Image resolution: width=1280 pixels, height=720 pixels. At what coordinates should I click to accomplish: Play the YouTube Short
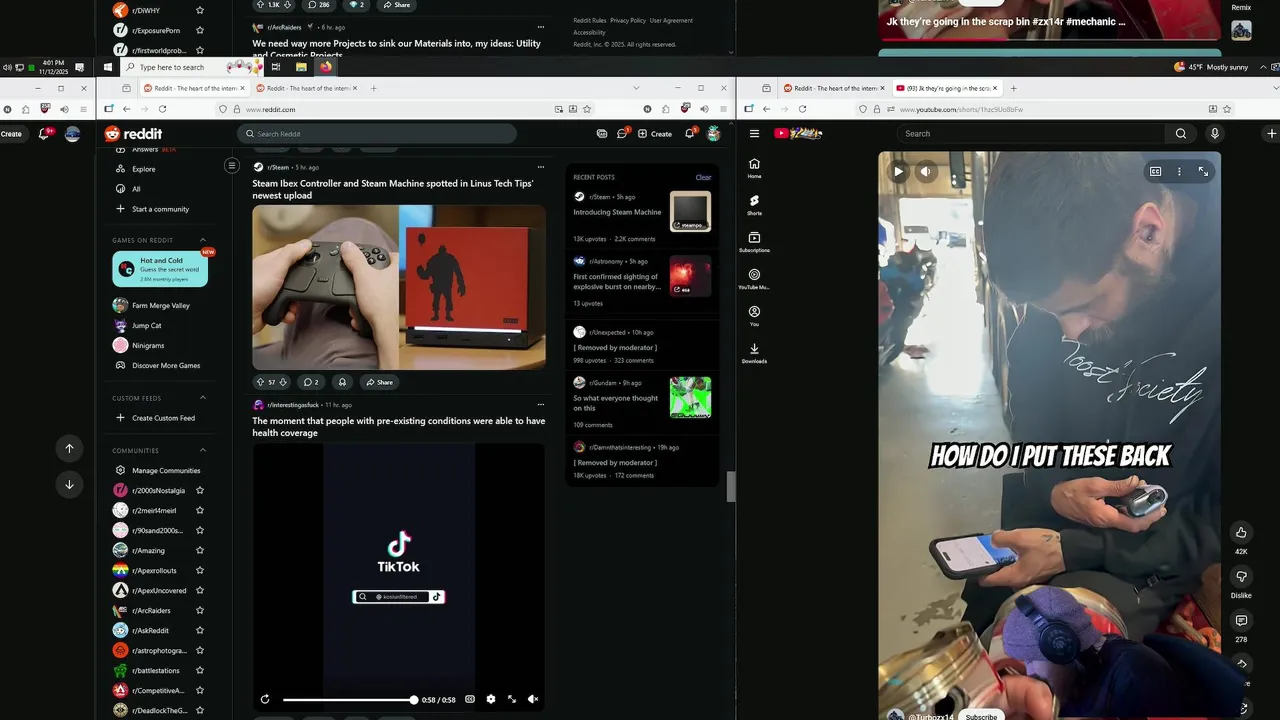tap(898, 171)
